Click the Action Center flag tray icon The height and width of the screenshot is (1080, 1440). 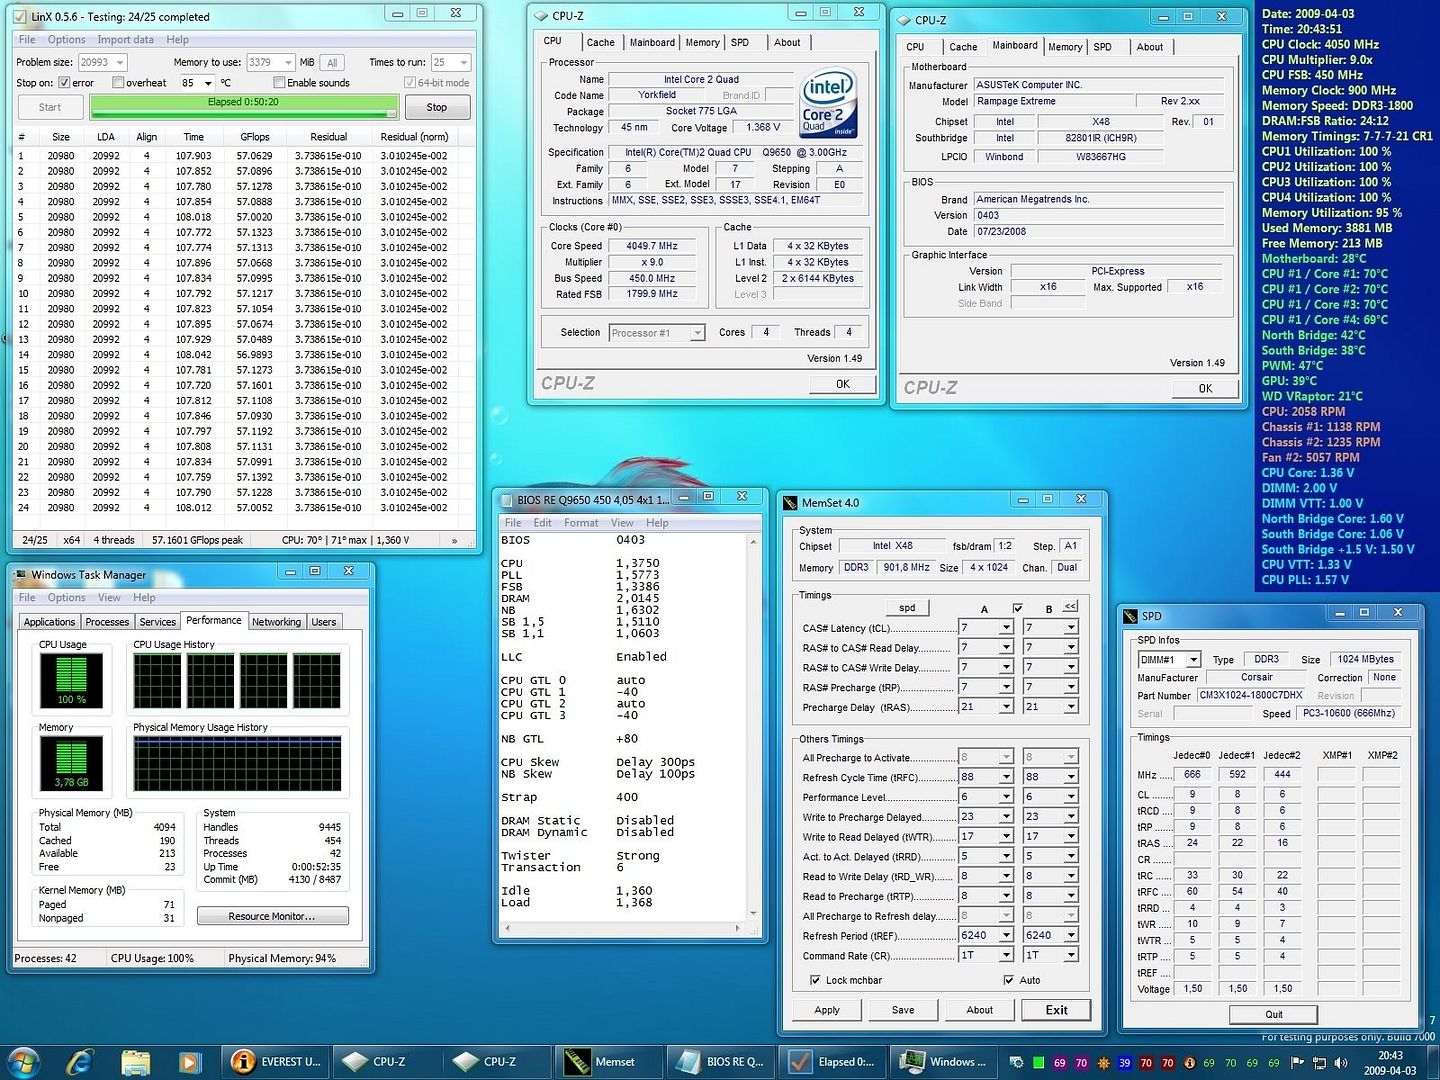[x=1298, y=1063]
